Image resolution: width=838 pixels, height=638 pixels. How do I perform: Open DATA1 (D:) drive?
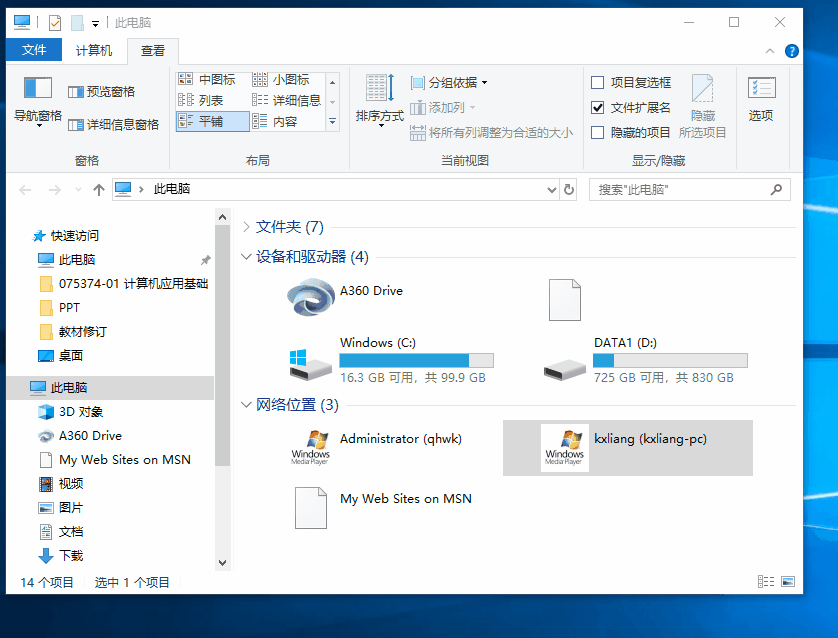click(646, 360)
